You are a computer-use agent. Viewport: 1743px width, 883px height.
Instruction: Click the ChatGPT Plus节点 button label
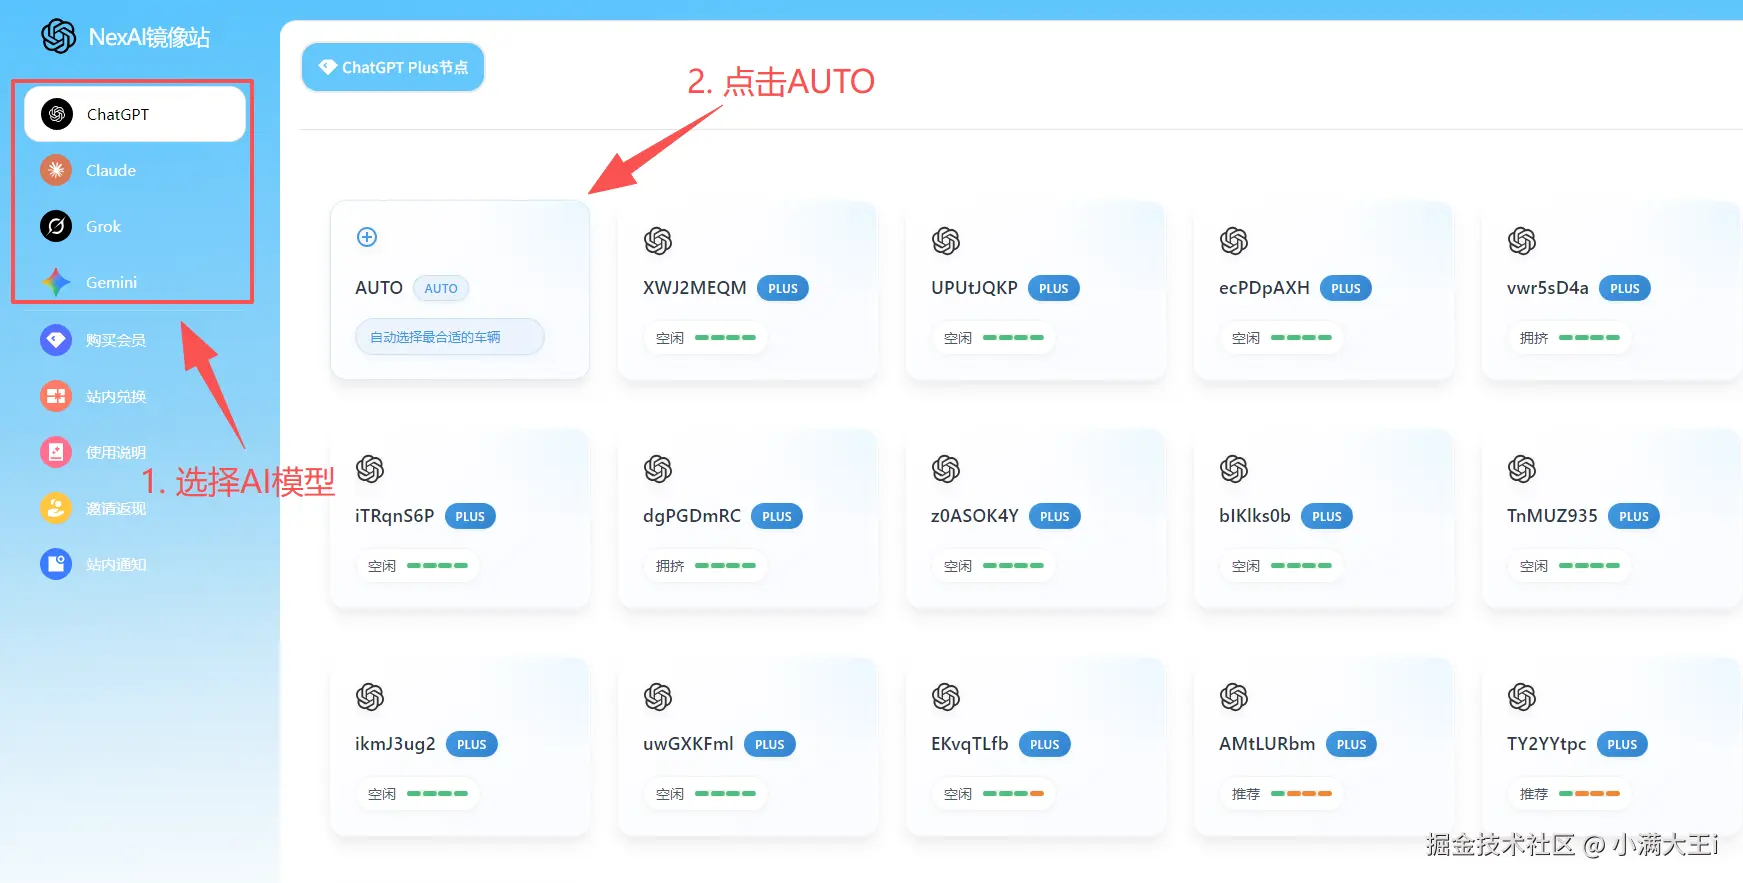coord(405,67)
